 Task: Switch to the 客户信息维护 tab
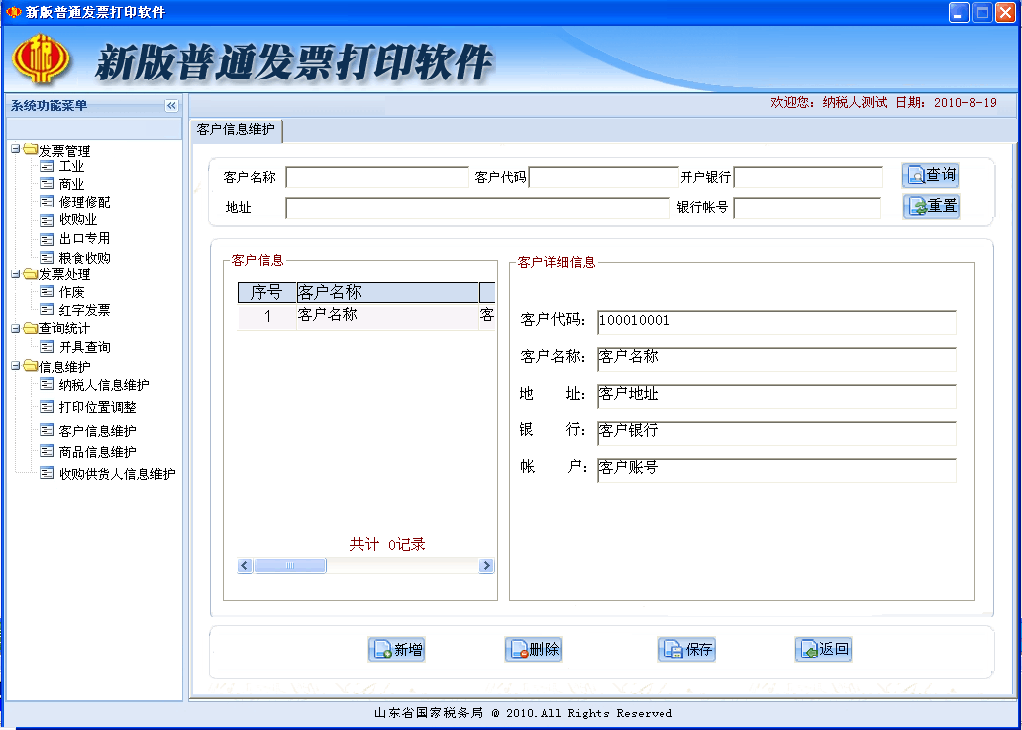[233, 130]
